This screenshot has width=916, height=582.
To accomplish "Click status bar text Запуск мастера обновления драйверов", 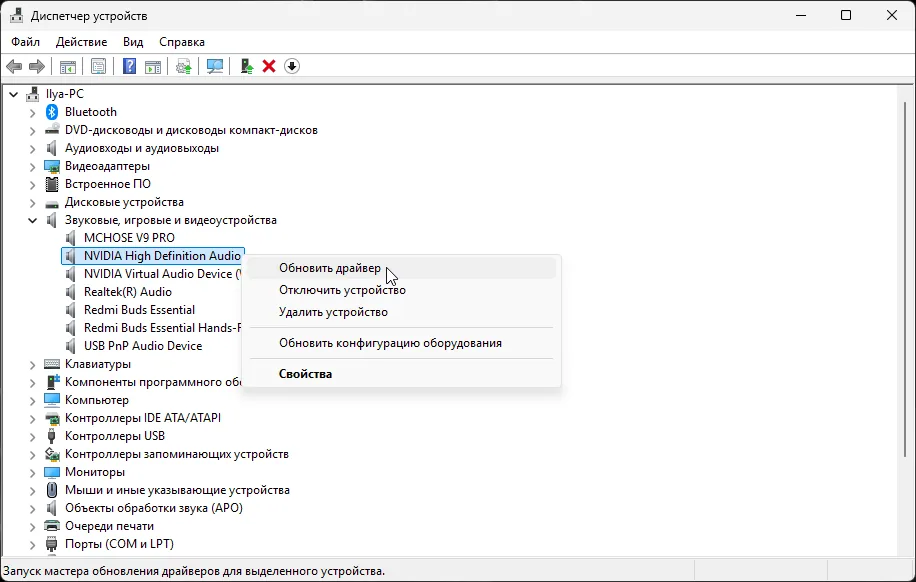I will pyautogui.click(x=194, y=571).
